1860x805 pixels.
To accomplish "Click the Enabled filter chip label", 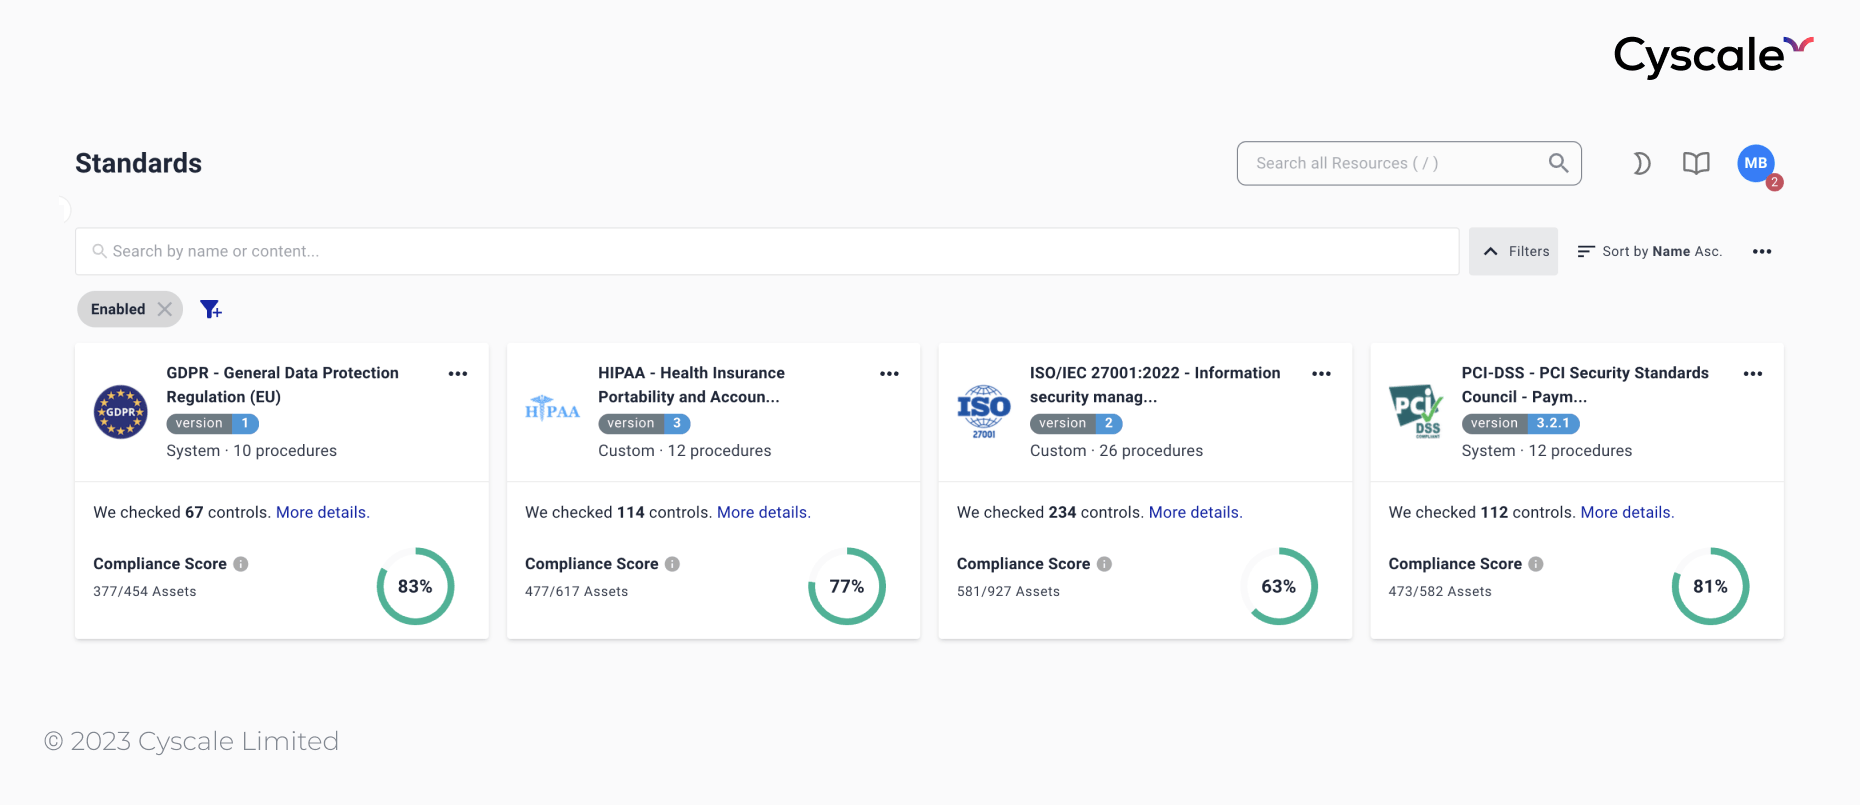I will (x=118, y=309).
